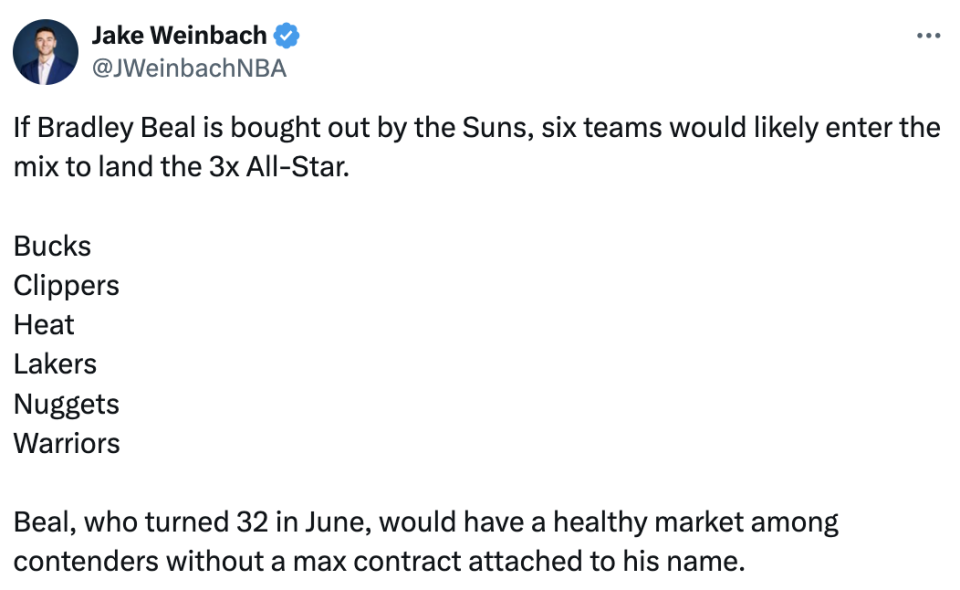
Task: Select the Clippers line in the list
Action: (66, 286)
